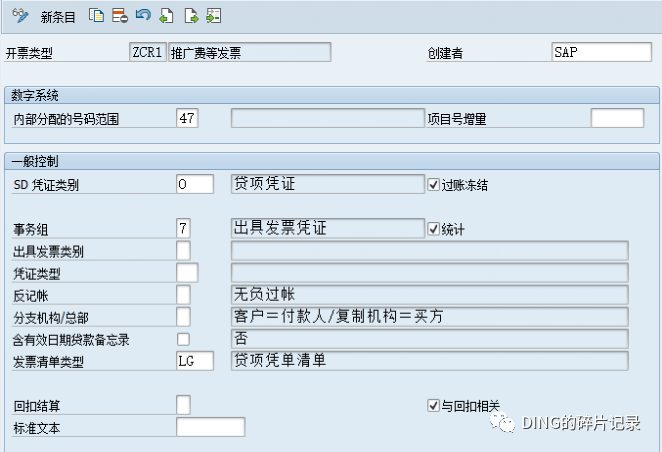Click the SD 凭证类别 label
This screenshot has width=662, height=452.
46,185
